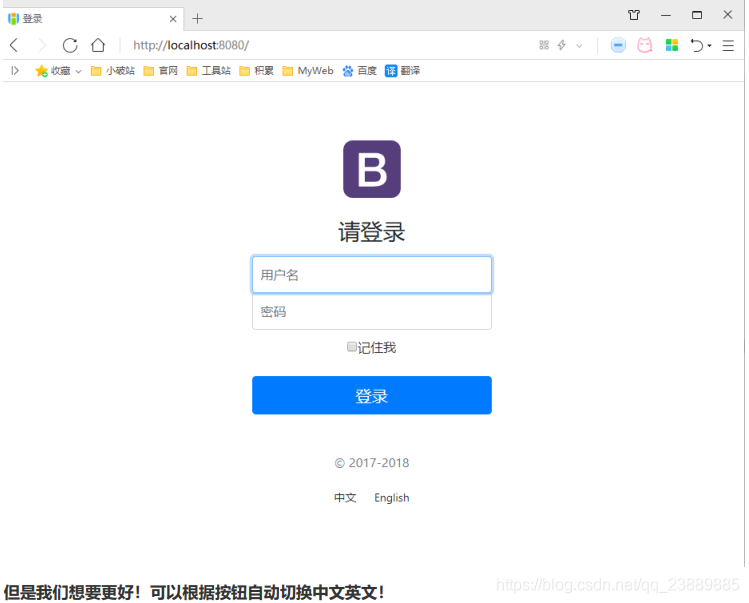The height and width of the screenshot is (603, 749).
Task: Open the skin shirt icon in title bar
Action: pos(634,15)
